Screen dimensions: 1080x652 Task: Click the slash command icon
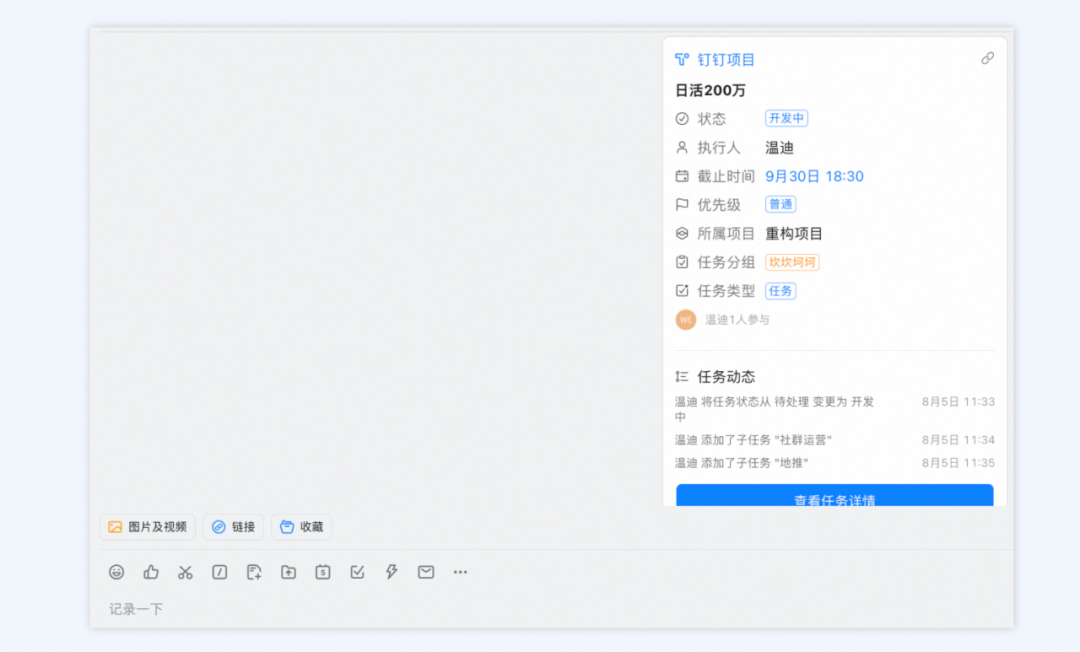point(220,572)
